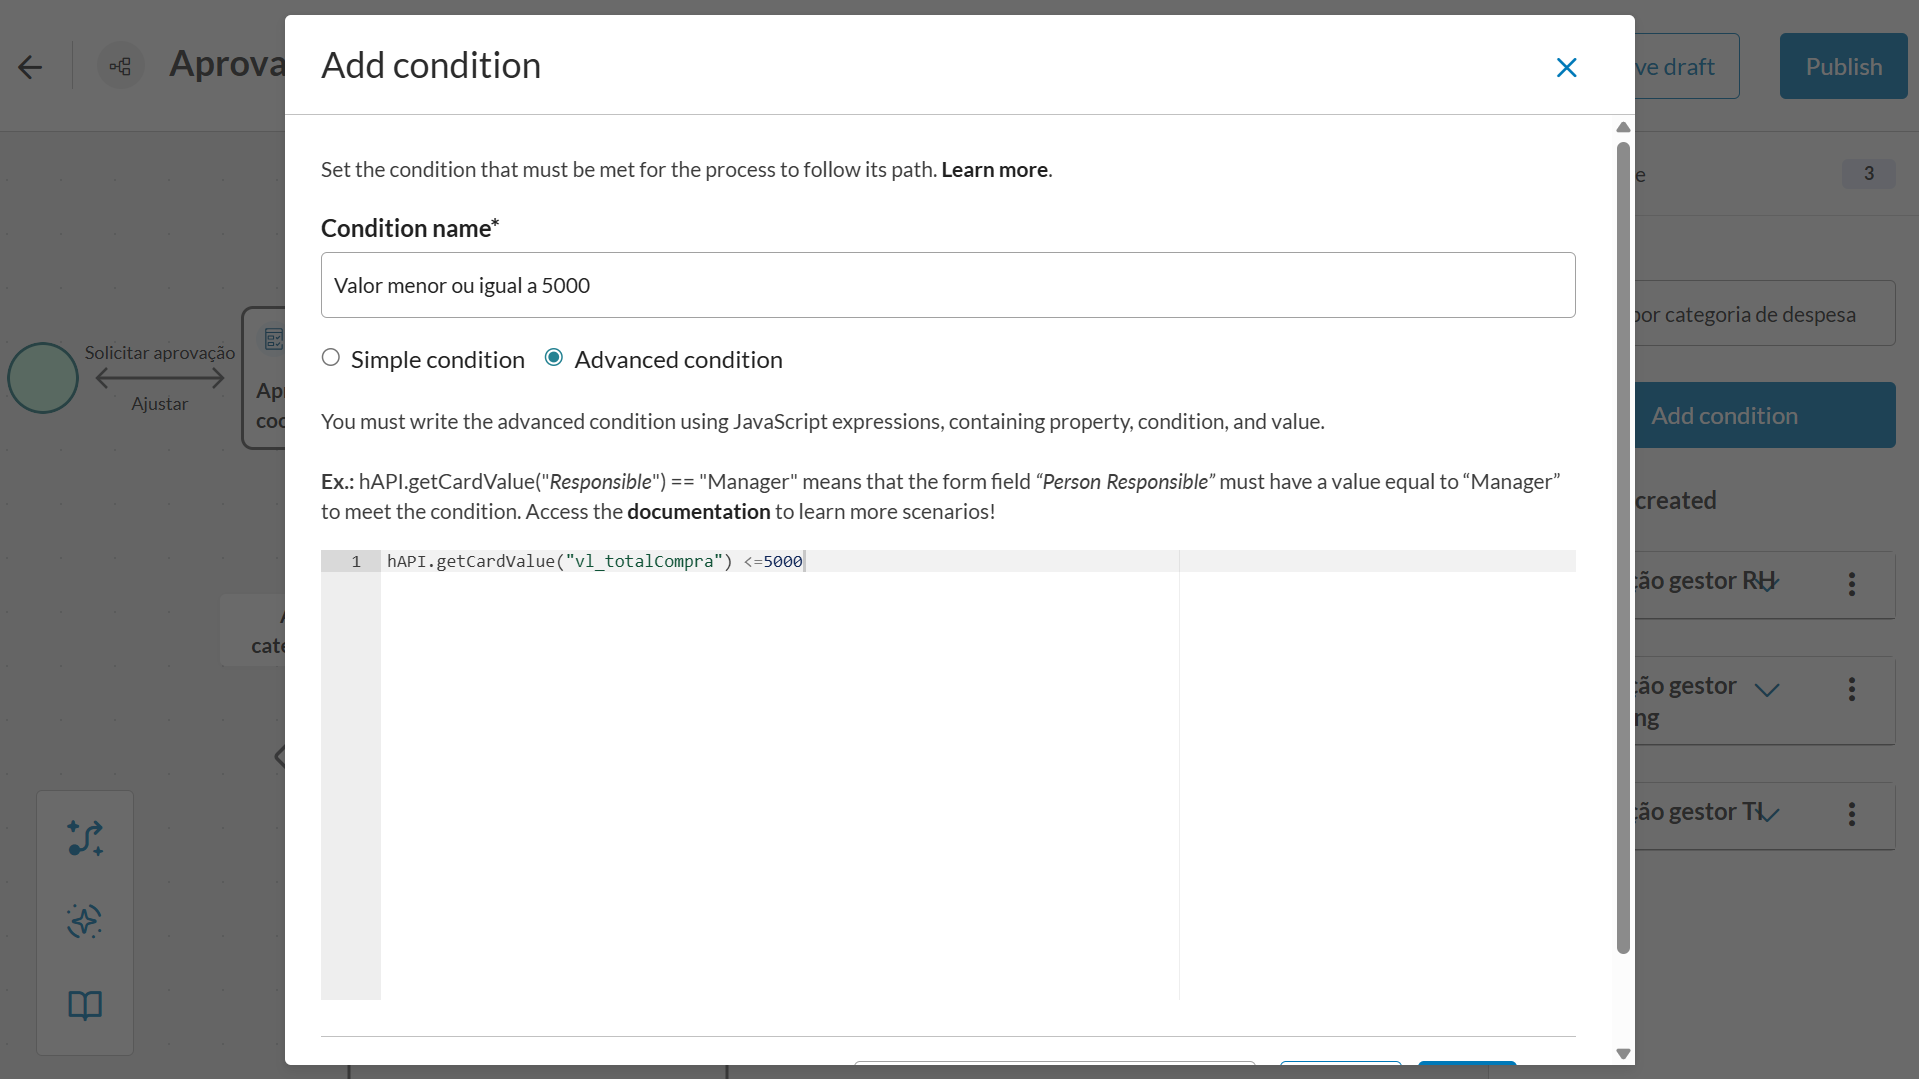The width and height of the screenshot is (1919, 1079).
Task: Click the back arrow icon
Action: [x=30, y=67]
